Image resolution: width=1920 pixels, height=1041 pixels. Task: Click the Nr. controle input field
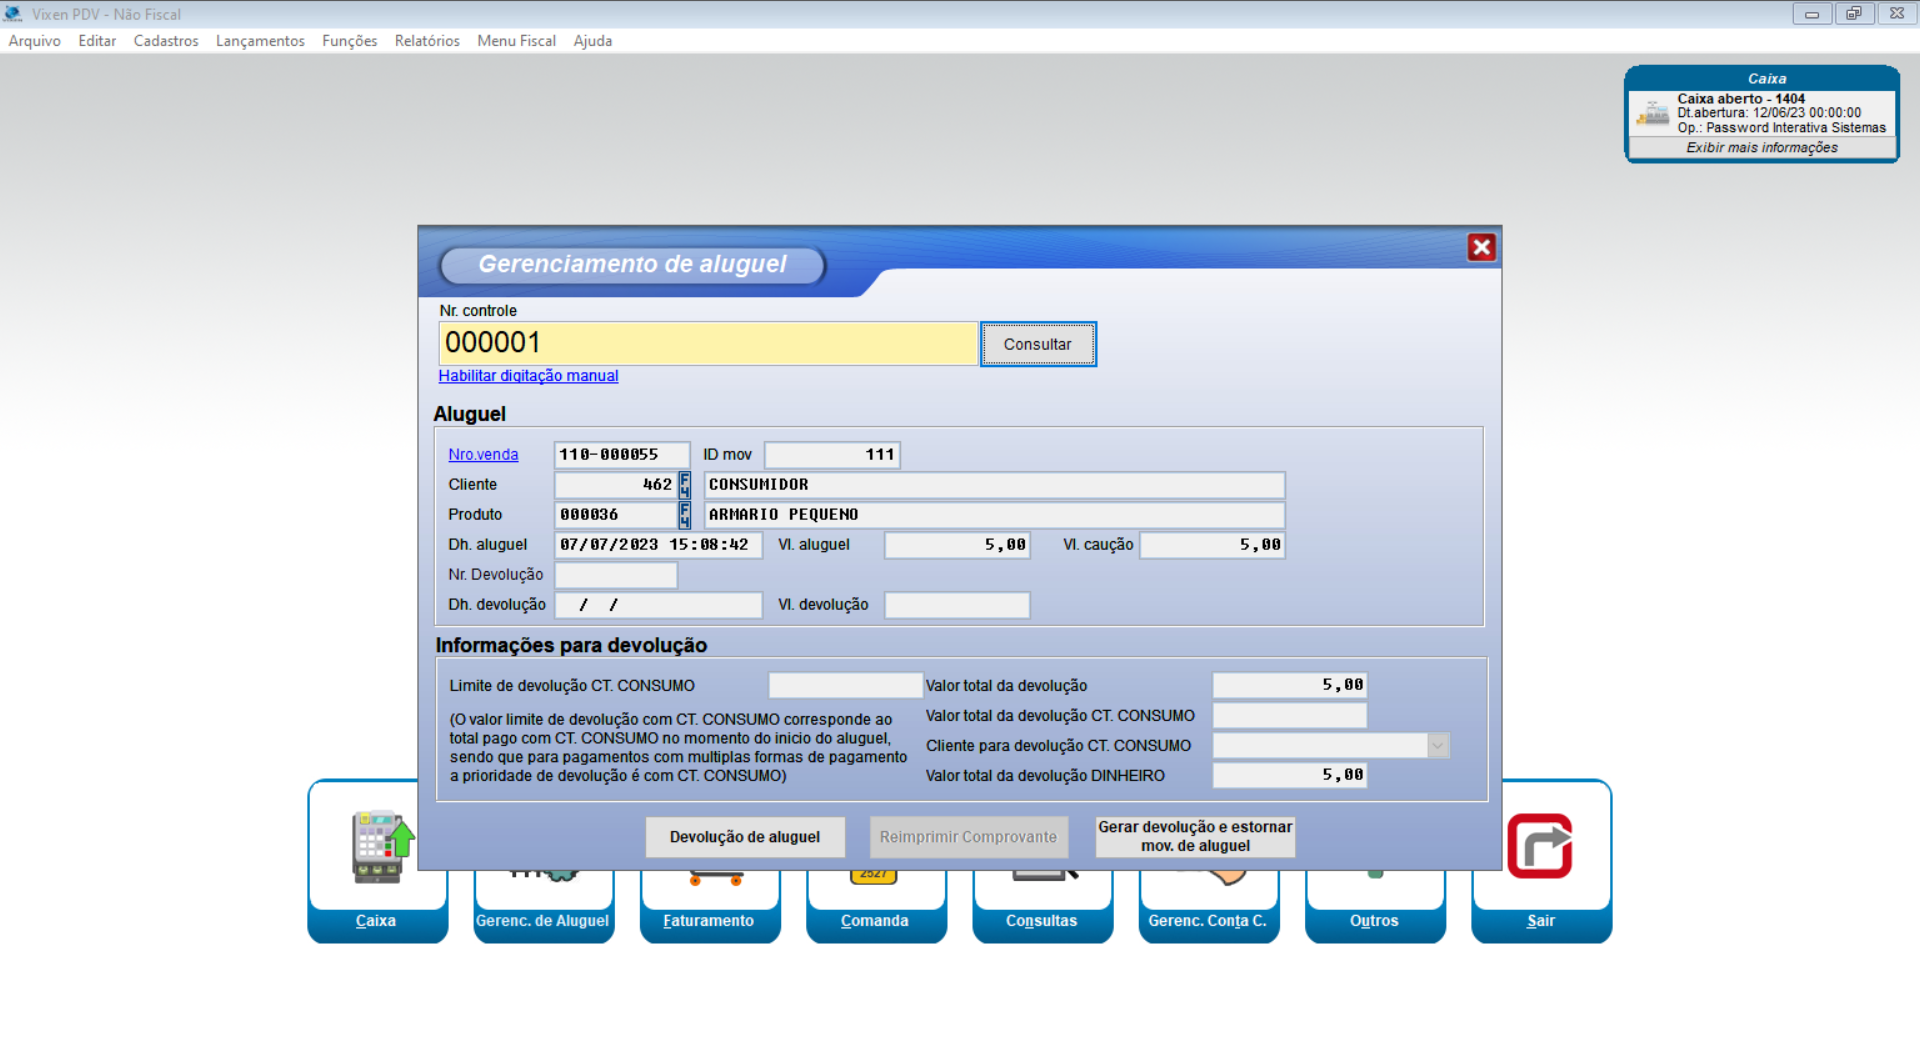point(707,343)
